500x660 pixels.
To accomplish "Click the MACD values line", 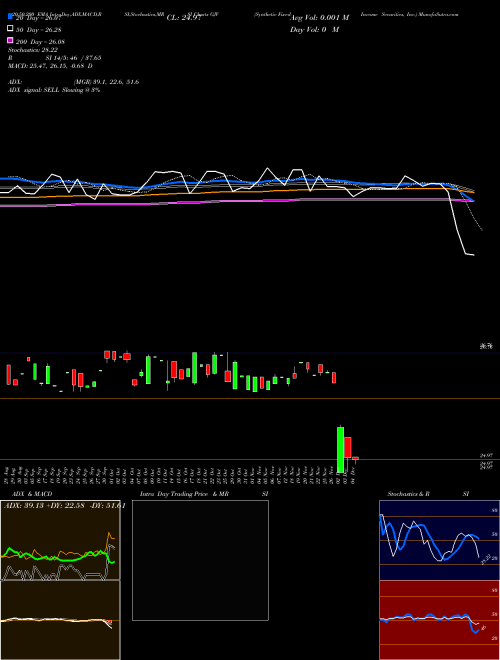I will click(x=51, y=66).
